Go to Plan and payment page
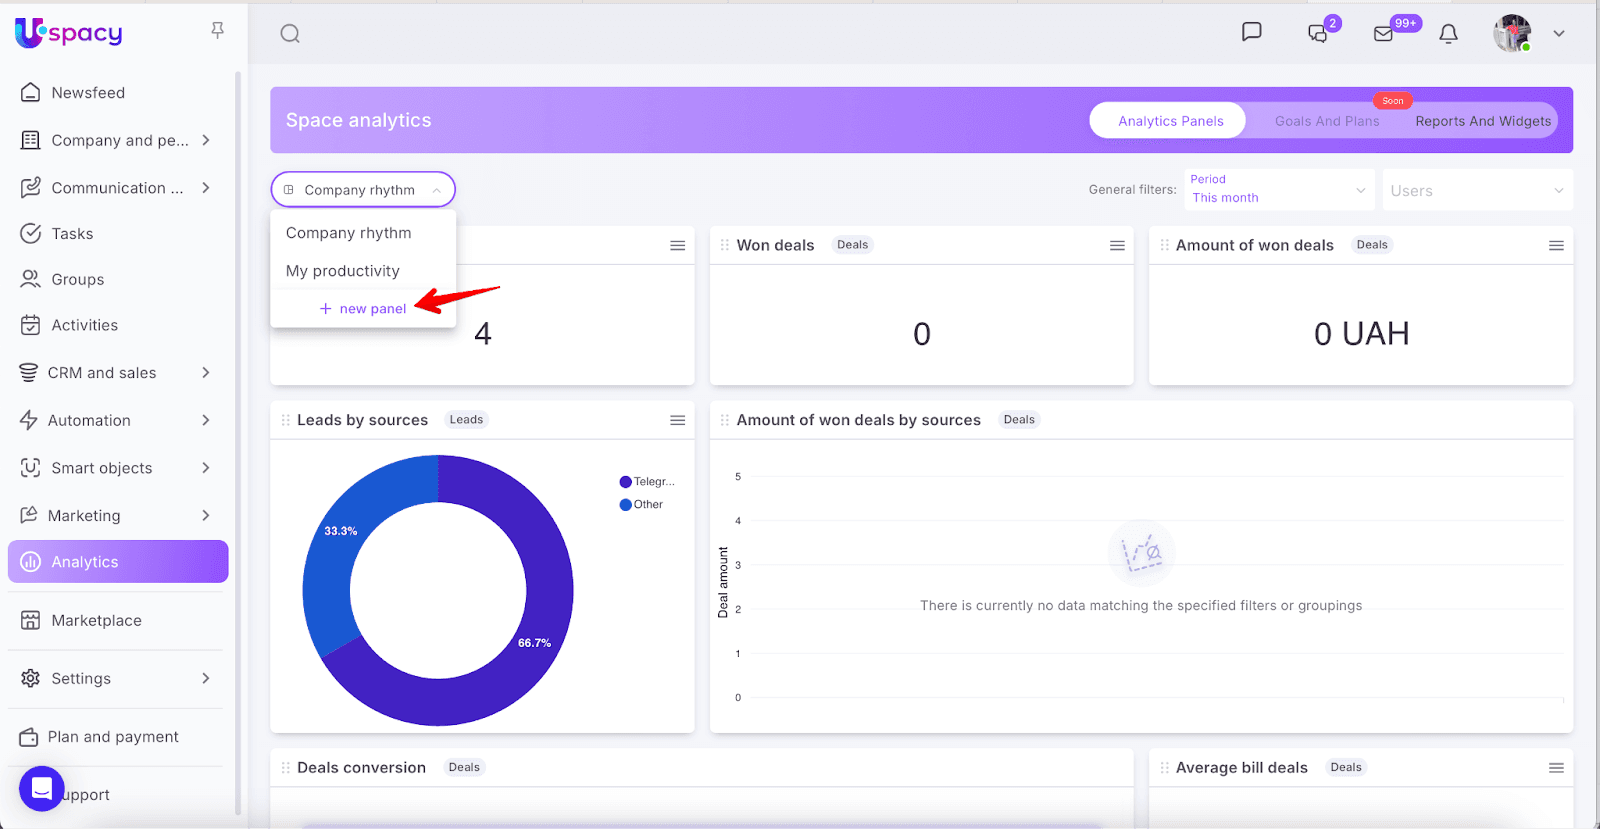Viewport: 1600px width, 829px height. (113, 737)
